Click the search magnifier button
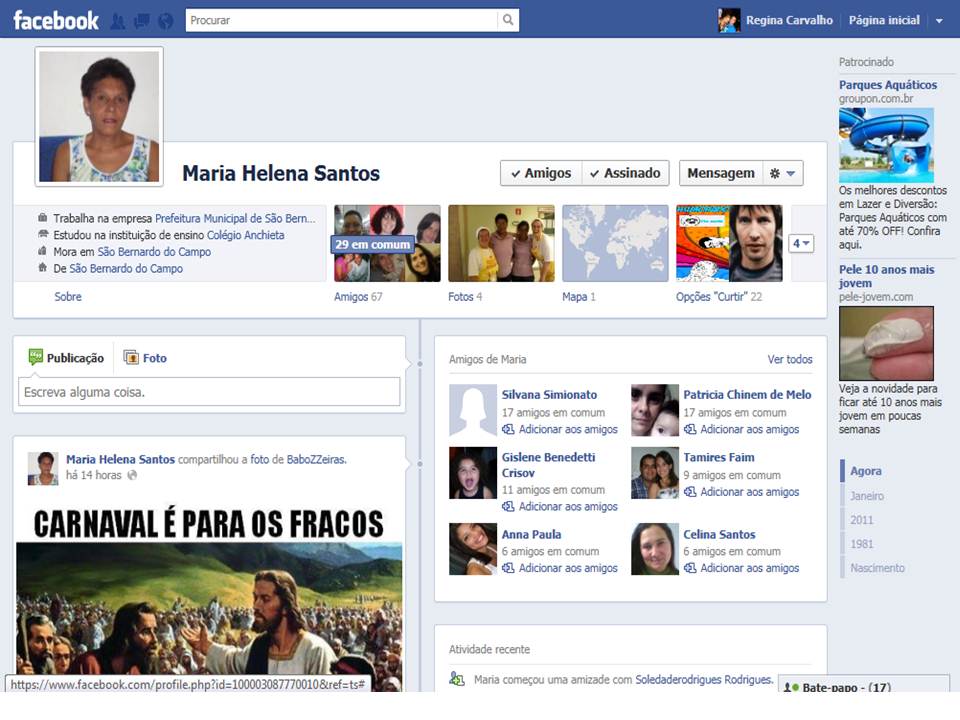960x720 pixels. 508,20
